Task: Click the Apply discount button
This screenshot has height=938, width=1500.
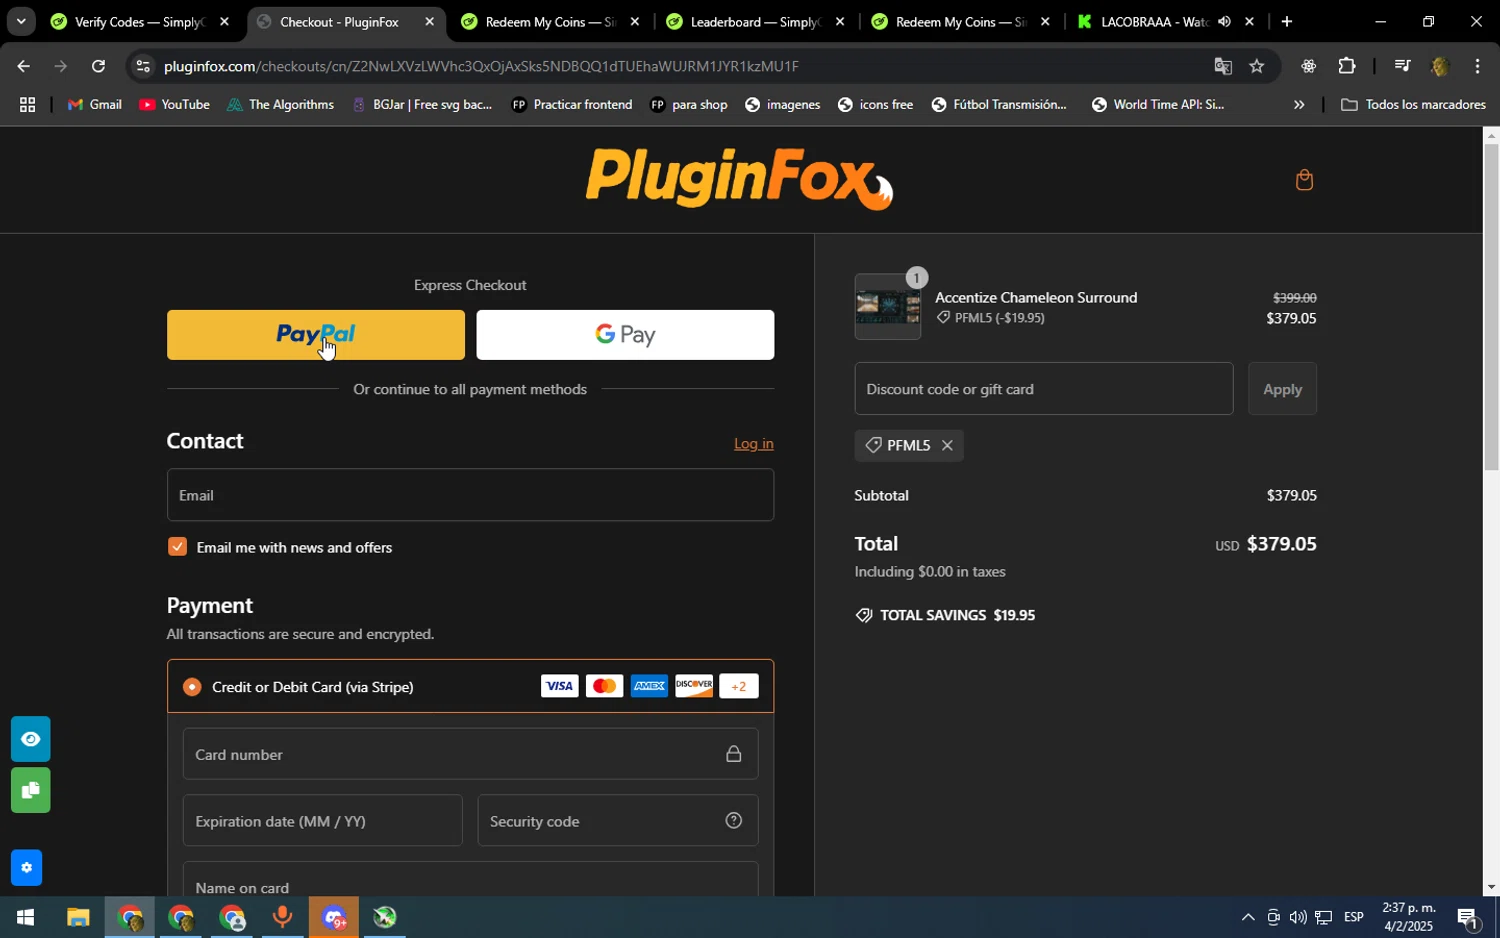Action: point(1282,389)
